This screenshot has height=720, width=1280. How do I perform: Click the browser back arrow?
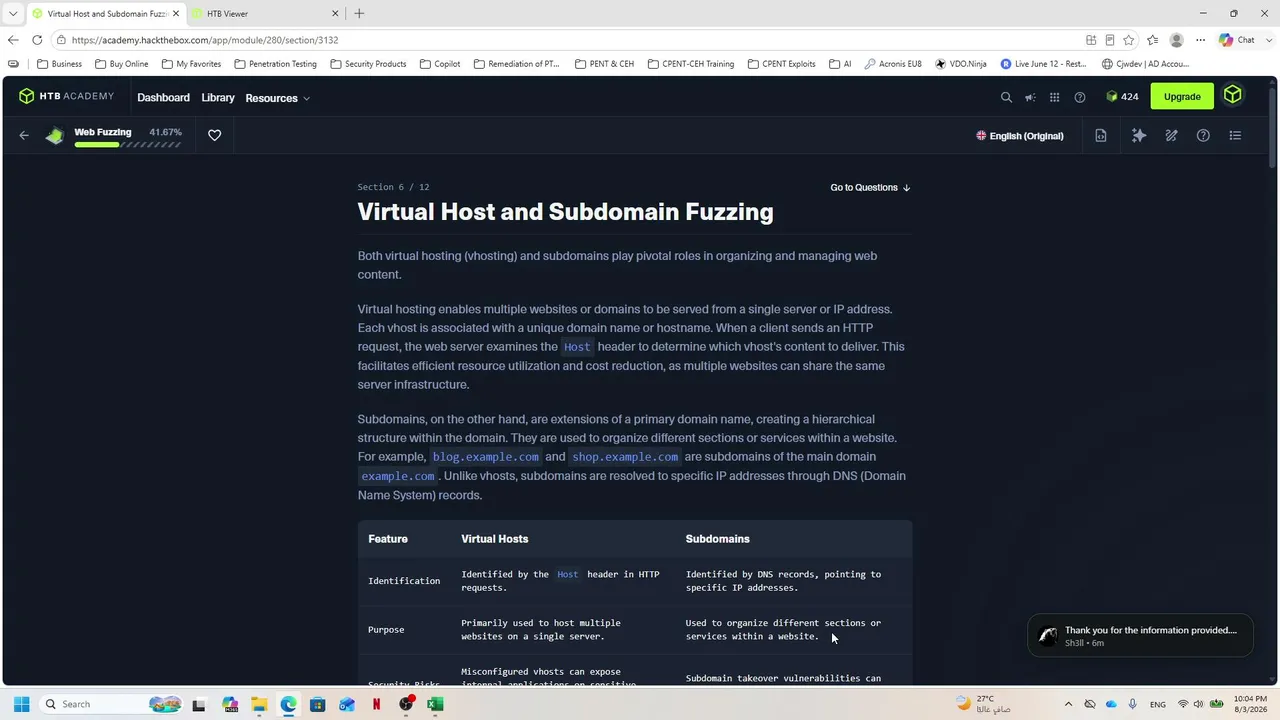click(x=12, y=40)
